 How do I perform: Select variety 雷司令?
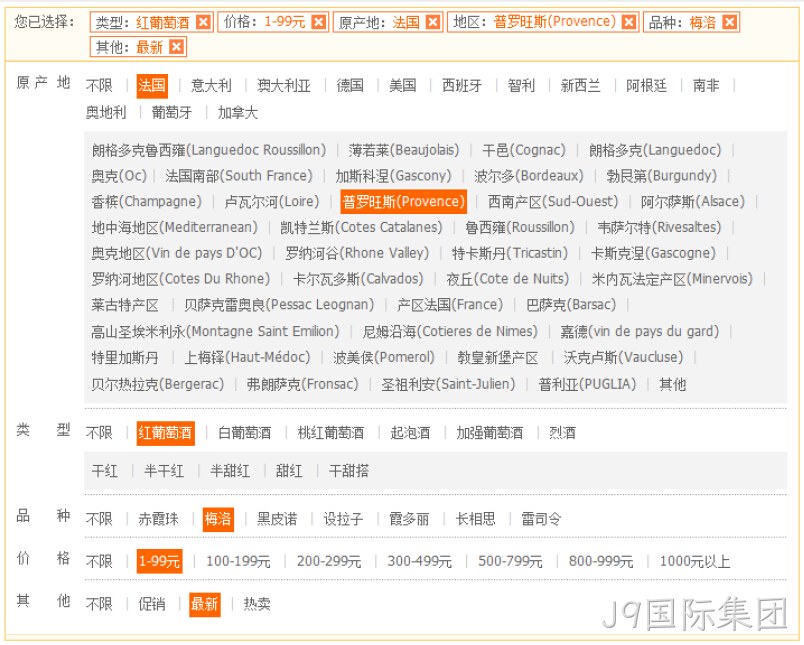point(541,519)
